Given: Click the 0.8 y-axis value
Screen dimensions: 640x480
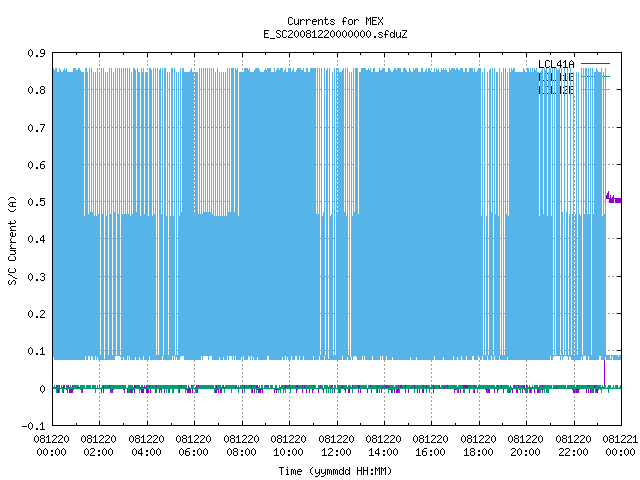Looking at the screenshot, I should [36, 90].
